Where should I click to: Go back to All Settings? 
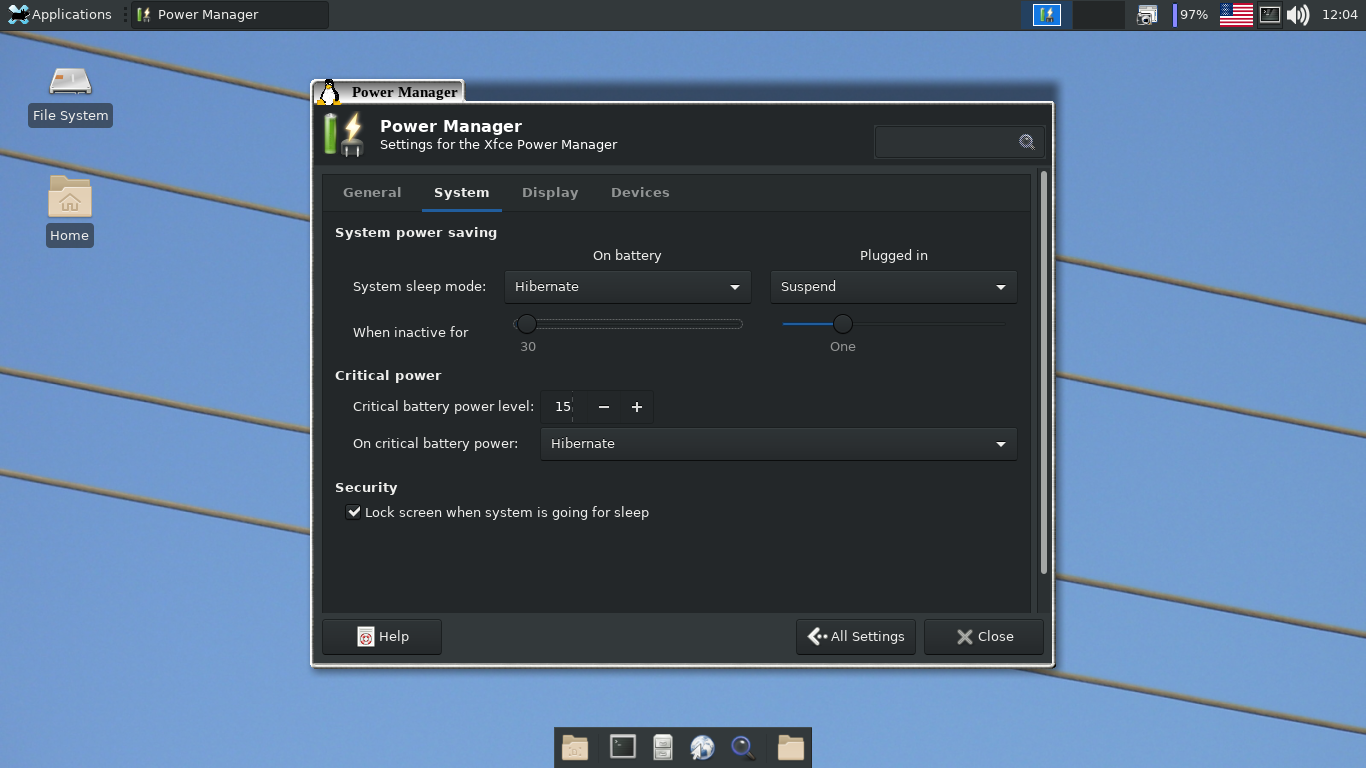[x=856, y=637]
